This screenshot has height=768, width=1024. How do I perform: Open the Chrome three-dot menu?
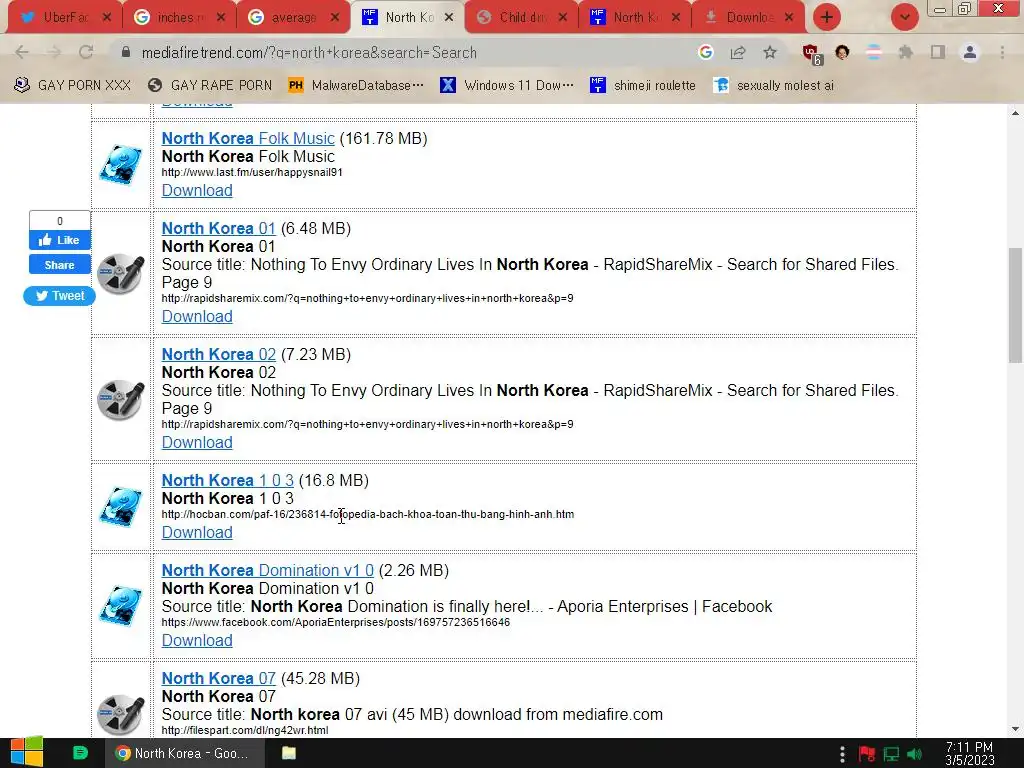click(x=1002, y=52)
